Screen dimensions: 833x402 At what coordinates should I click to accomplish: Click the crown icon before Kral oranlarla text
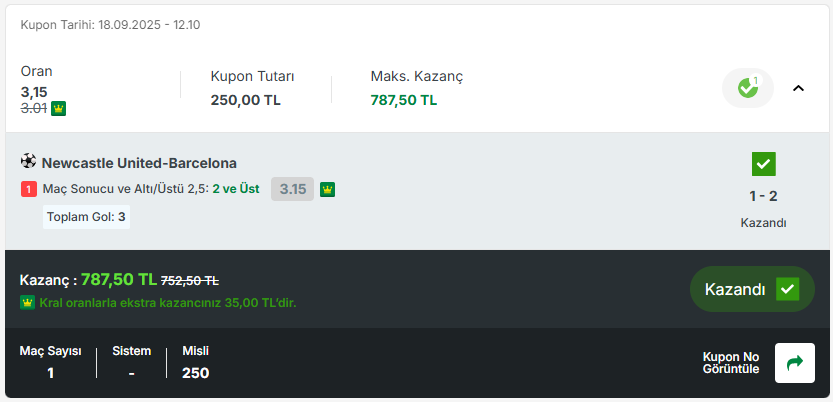(27, 302)
